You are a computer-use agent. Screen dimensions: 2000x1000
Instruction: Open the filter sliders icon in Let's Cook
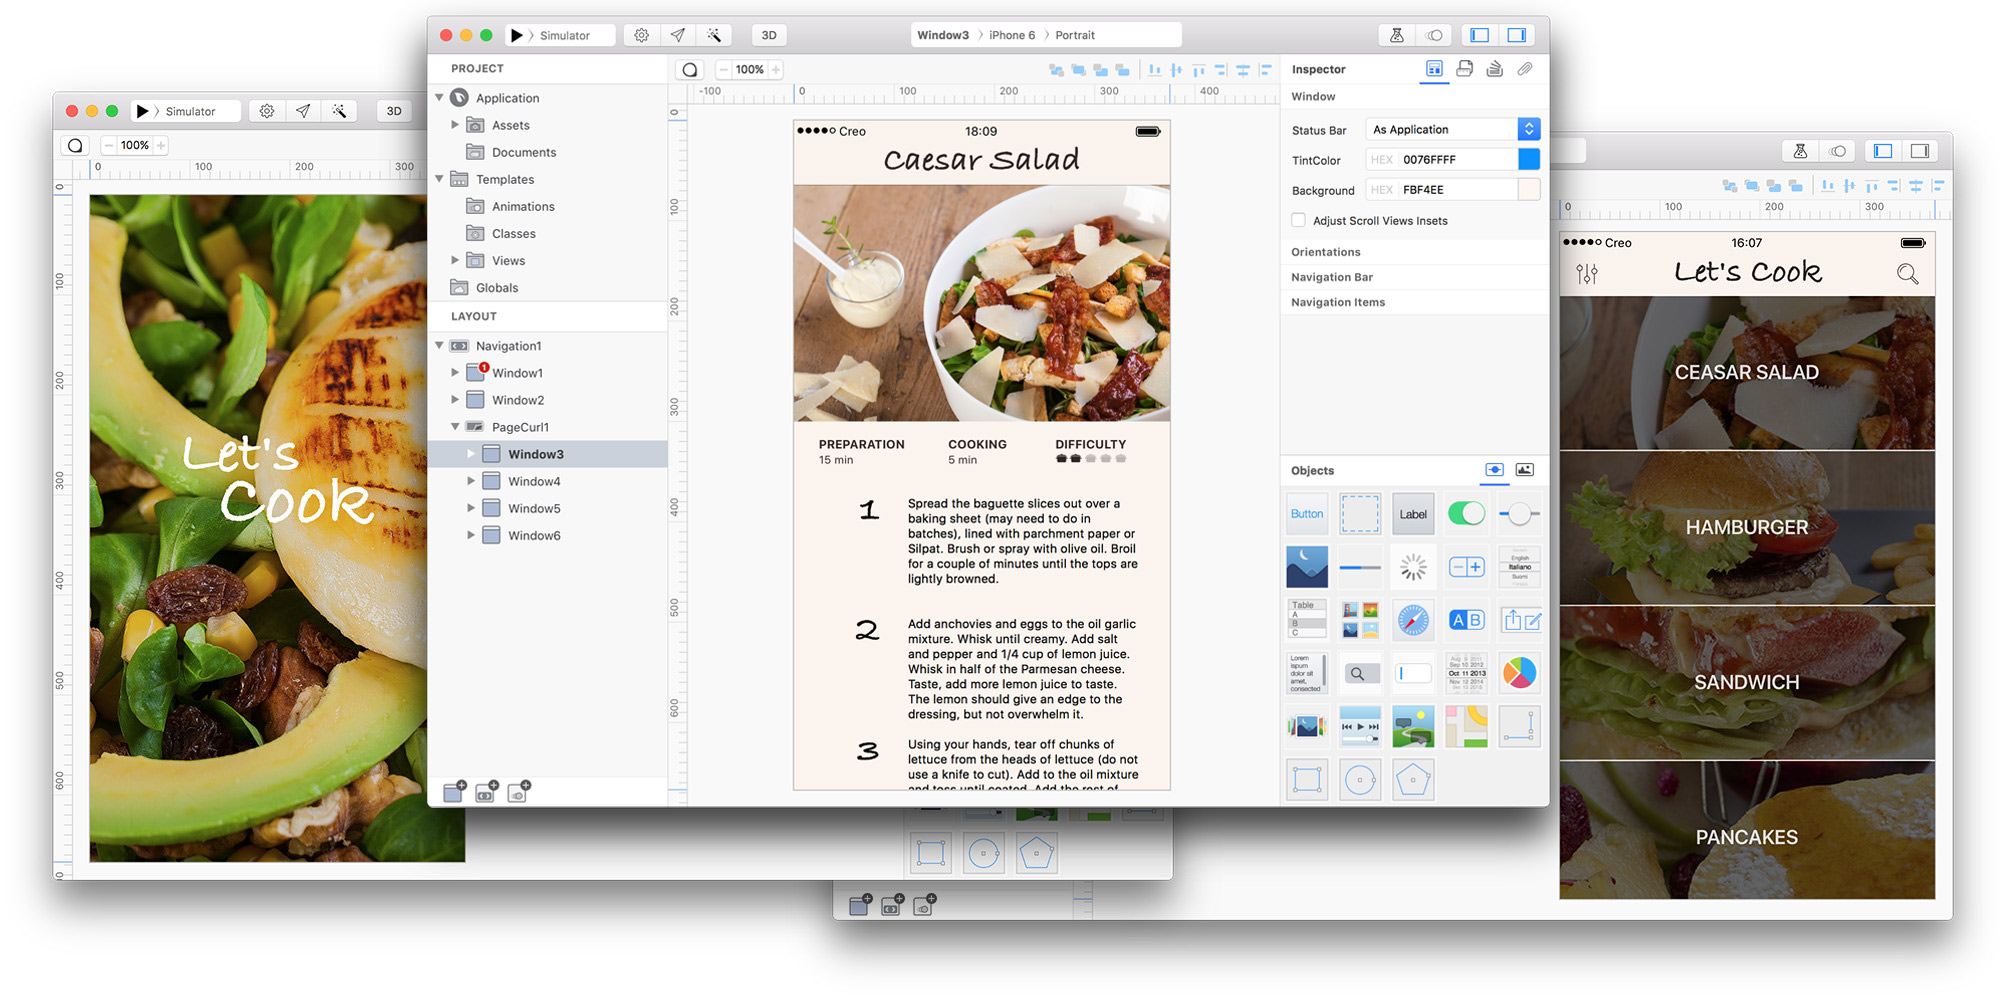(x=1587, y=274)
